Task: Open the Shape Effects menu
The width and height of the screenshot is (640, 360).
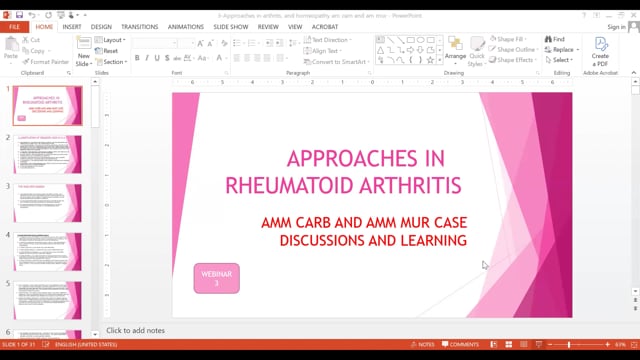Action: click(513, 60)
